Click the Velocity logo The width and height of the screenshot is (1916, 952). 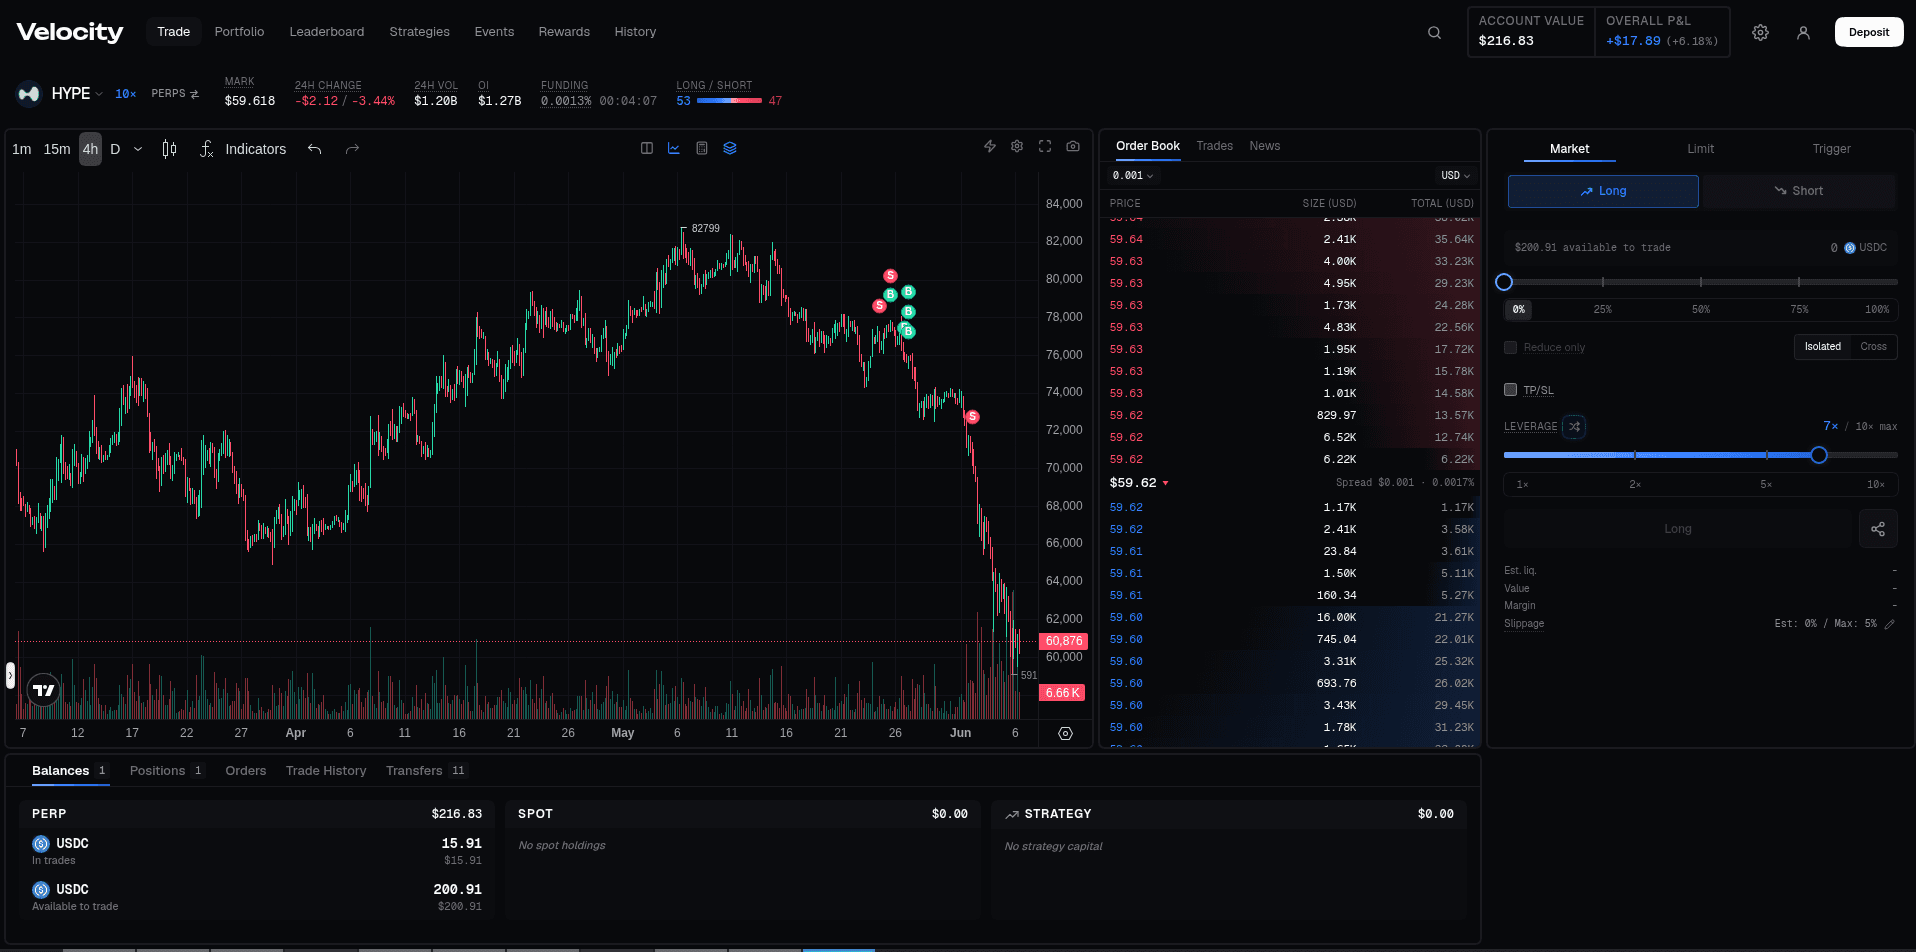70,32
